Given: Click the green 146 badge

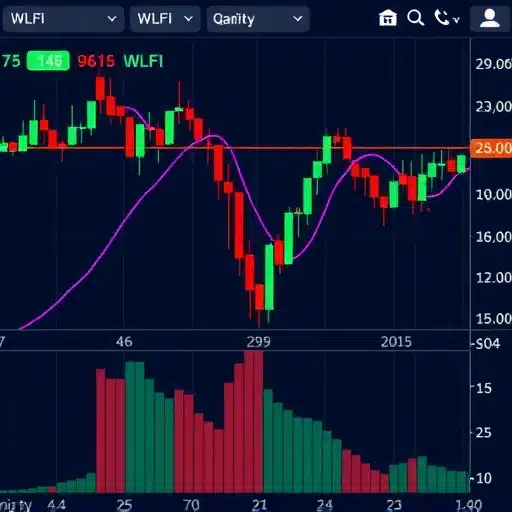Looking at the screenshot, I should pos(48,61).
